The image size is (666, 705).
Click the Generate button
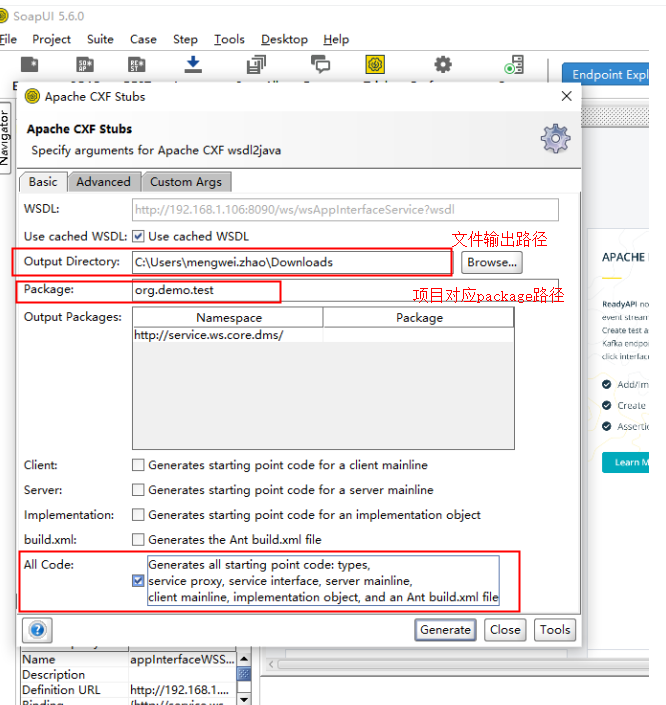pos(445,629)
